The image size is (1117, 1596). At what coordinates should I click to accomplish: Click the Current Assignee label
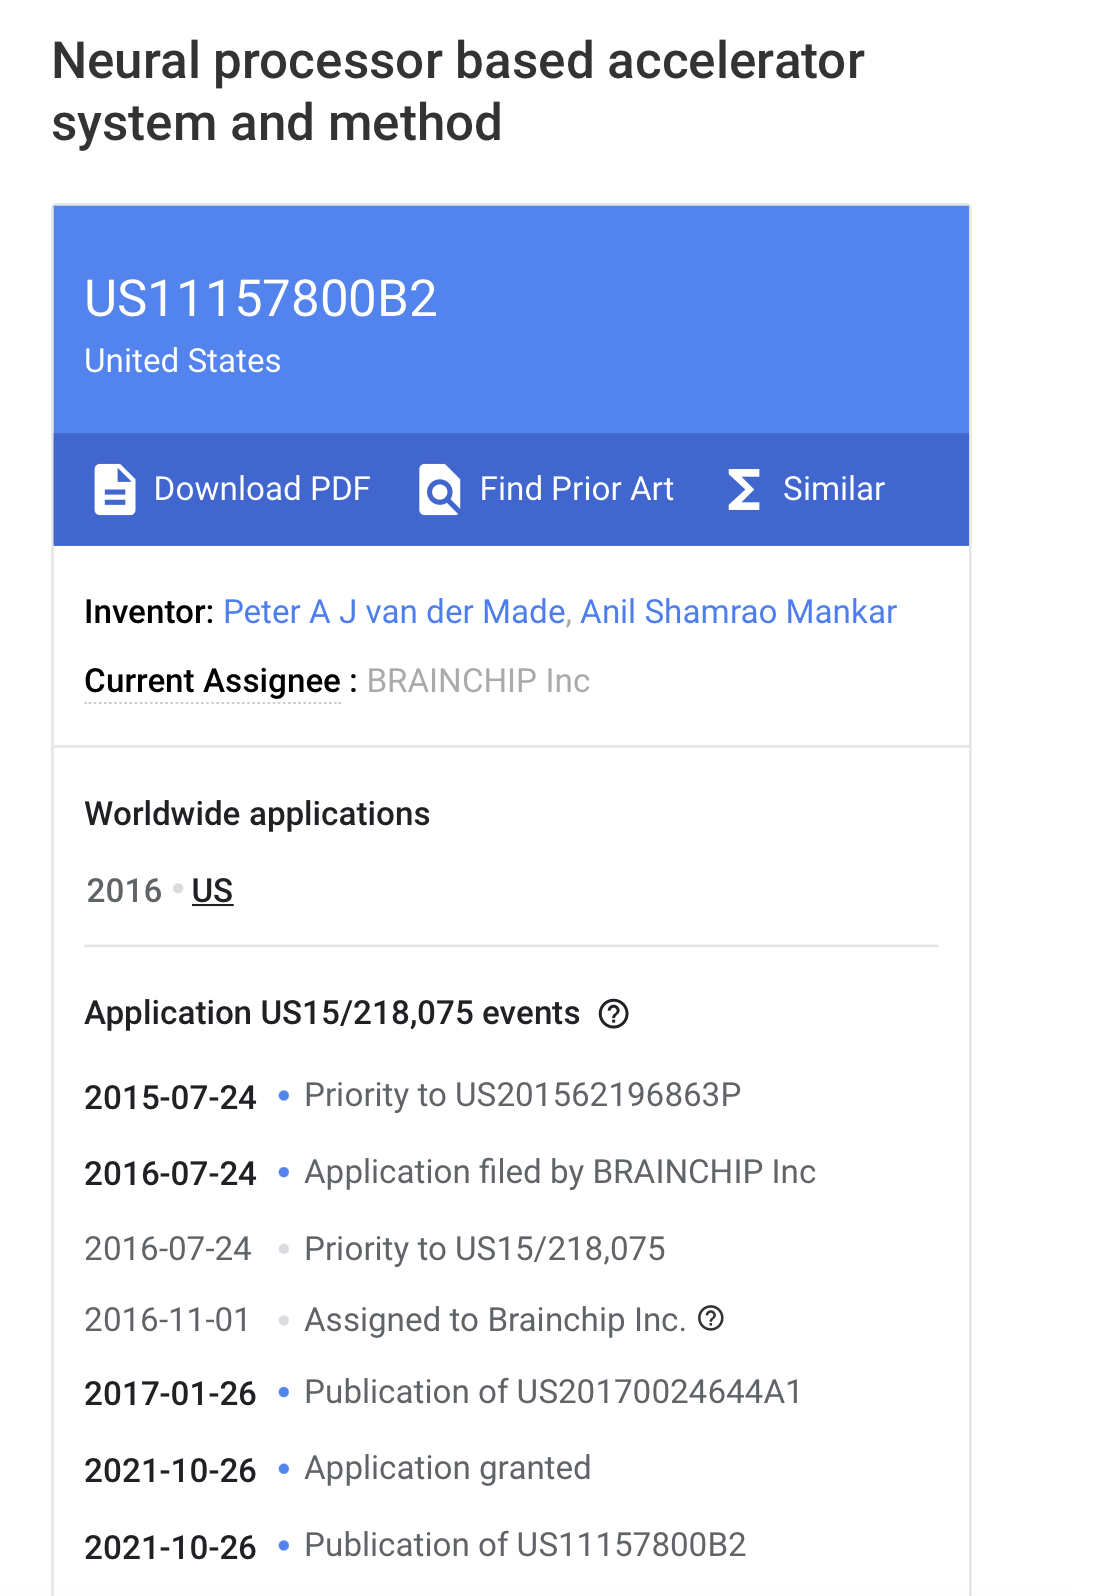pos(213,681)
